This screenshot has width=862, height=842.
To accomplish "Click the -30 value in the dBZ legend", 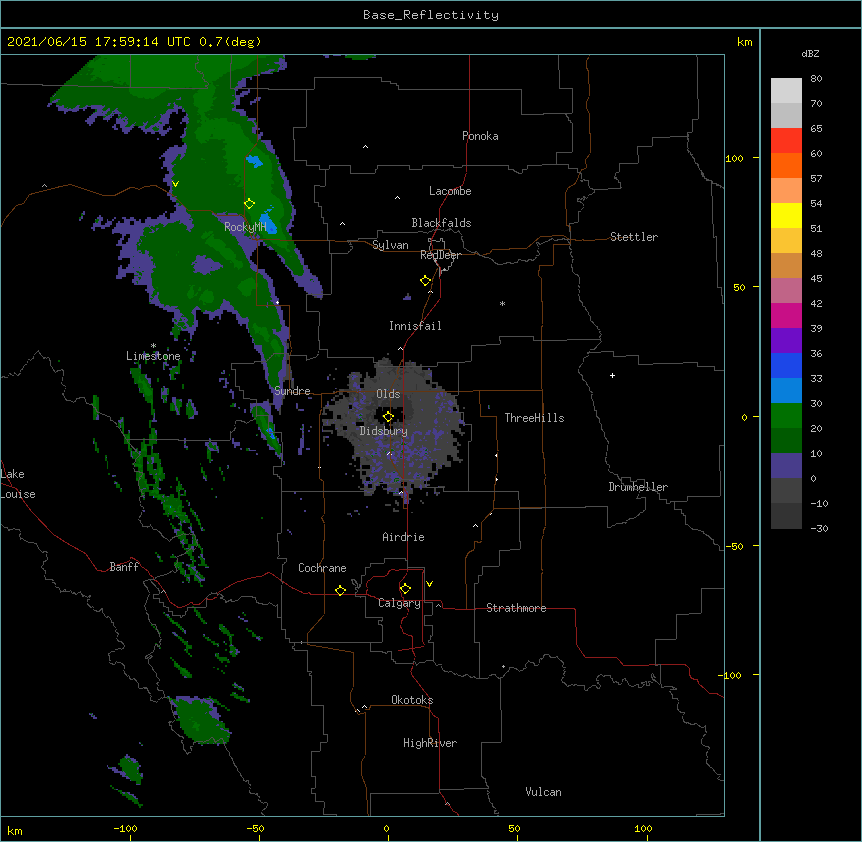I will (819, 528).
